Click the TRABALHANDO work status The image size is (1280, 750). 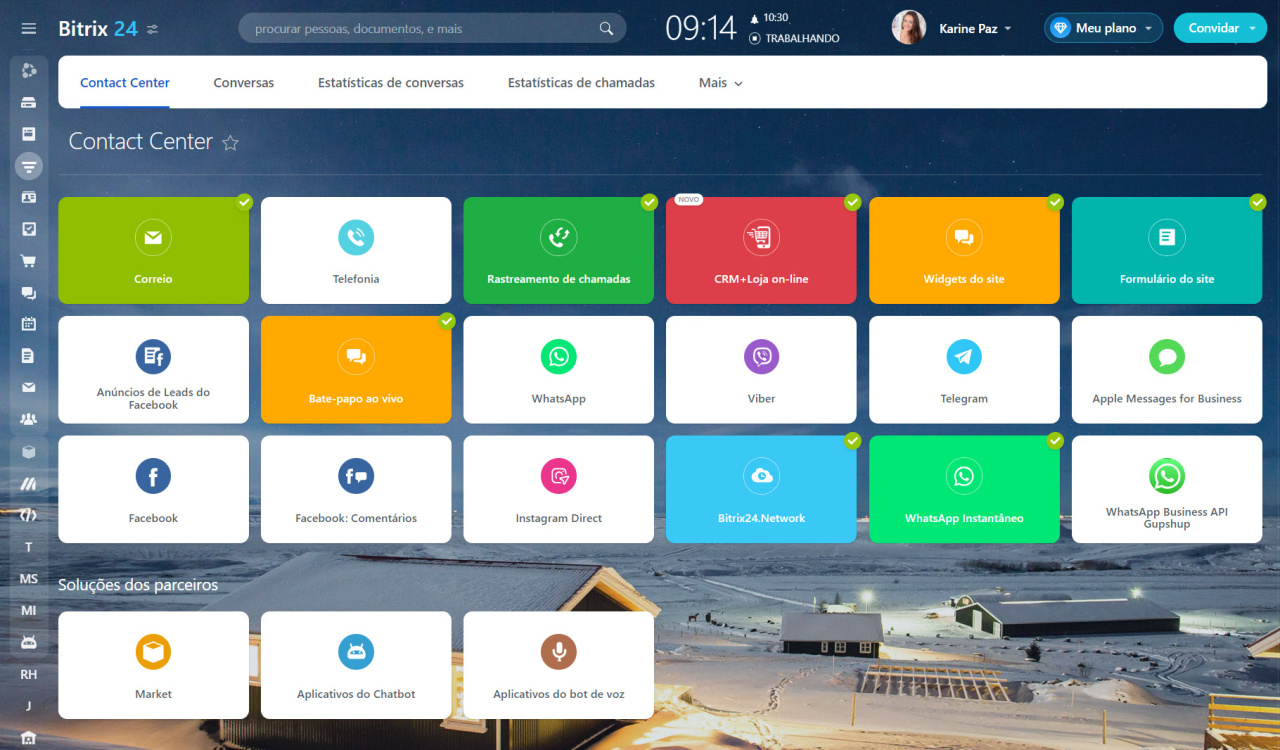[794, 38]
